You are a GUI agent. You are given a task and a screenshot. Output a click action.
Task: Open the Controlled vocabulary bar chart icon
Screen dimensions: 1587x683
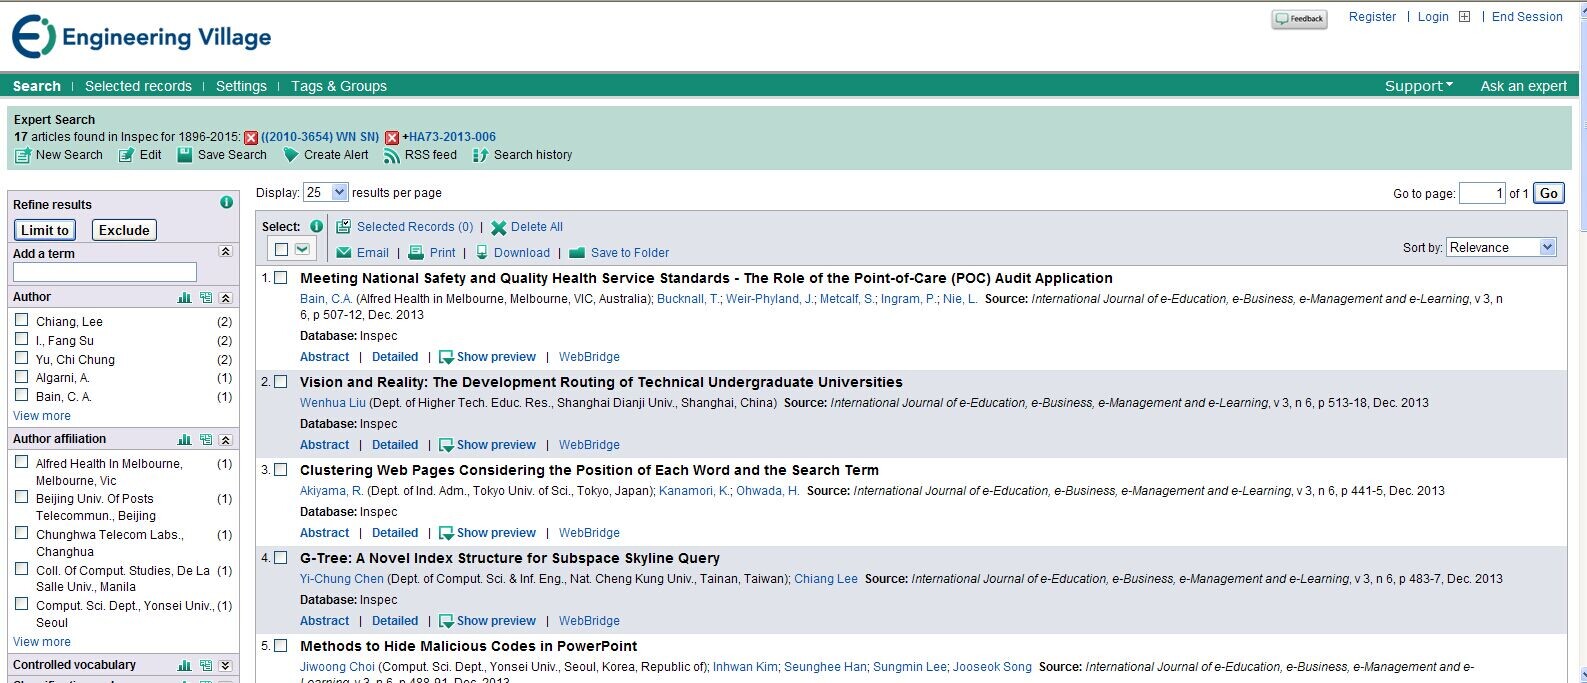point(184,666)
